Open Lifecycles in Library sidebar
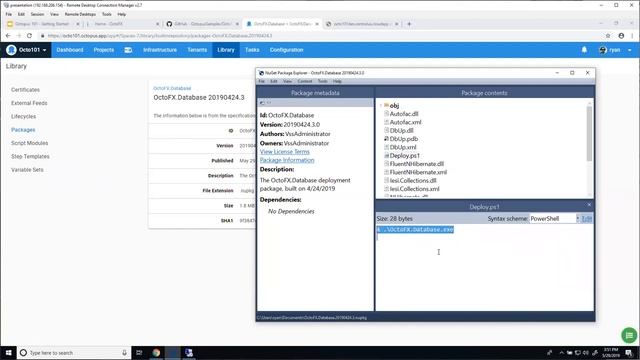This screenshot has height=360, width=640. (x=23, y=116)
